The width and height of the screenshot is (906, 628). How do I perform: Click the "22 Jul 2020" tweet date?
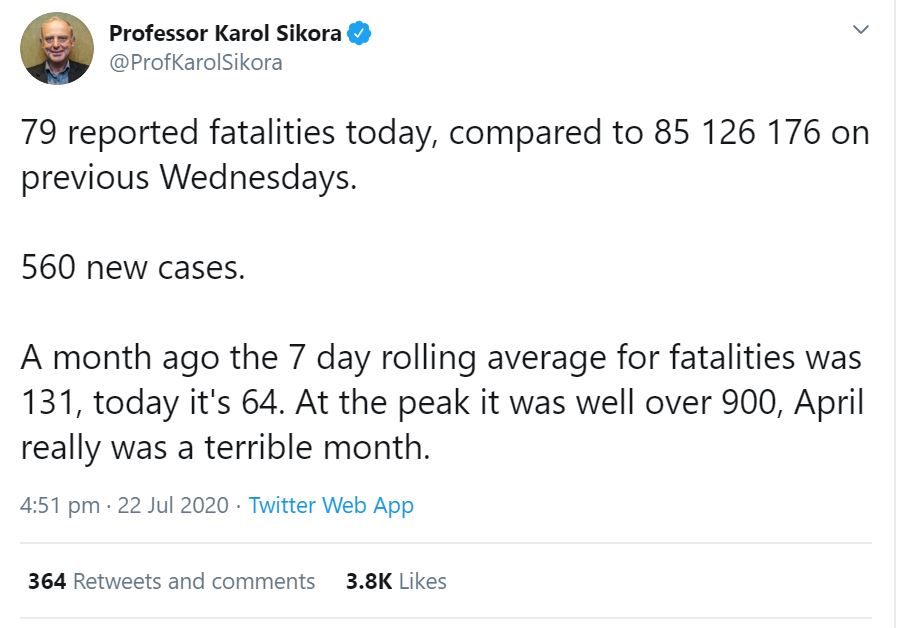[173, 505]
